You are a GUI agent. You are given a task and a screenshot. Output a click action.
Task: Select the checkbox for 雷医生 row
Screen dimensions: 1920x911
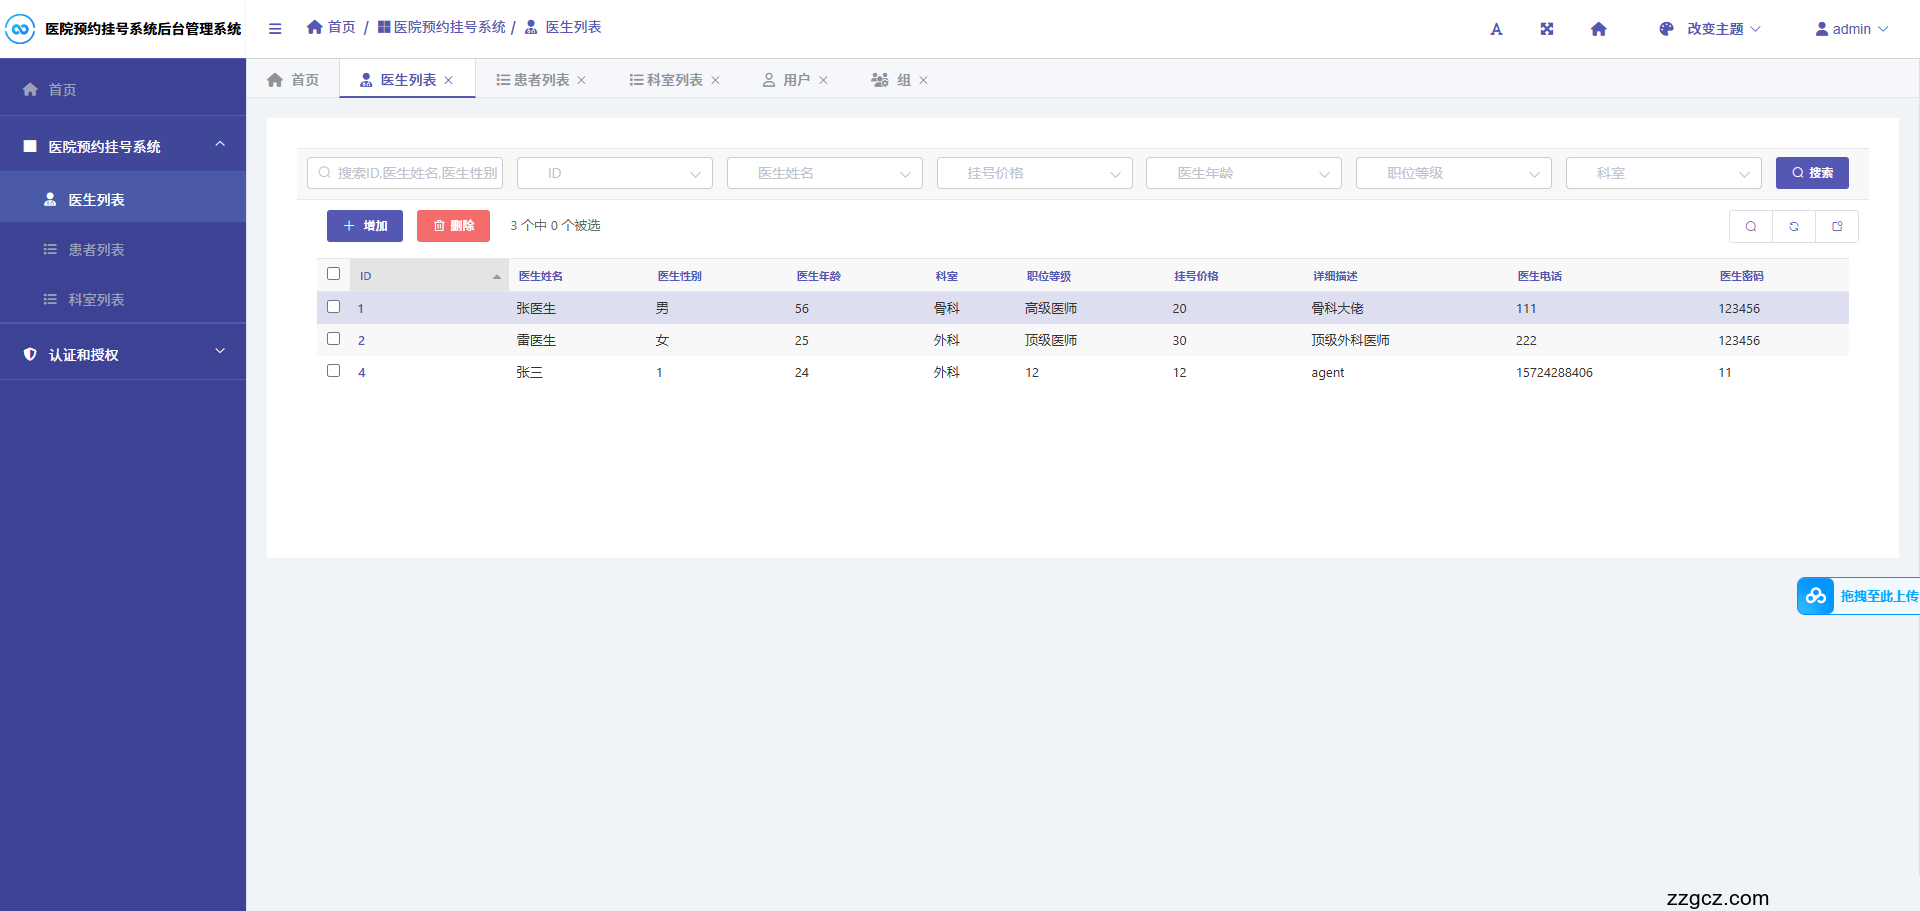click(334, 339)
